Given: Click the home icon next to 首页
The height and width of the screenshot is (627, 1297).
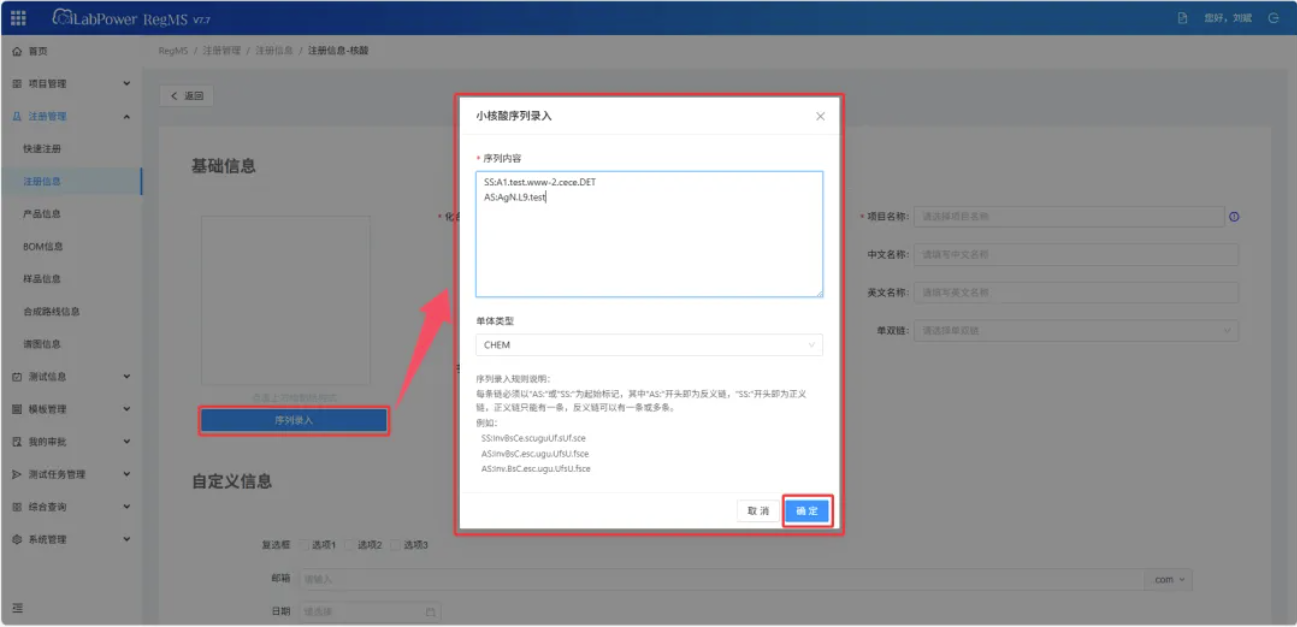Looking at the screenshot, I should coord(17,51).
